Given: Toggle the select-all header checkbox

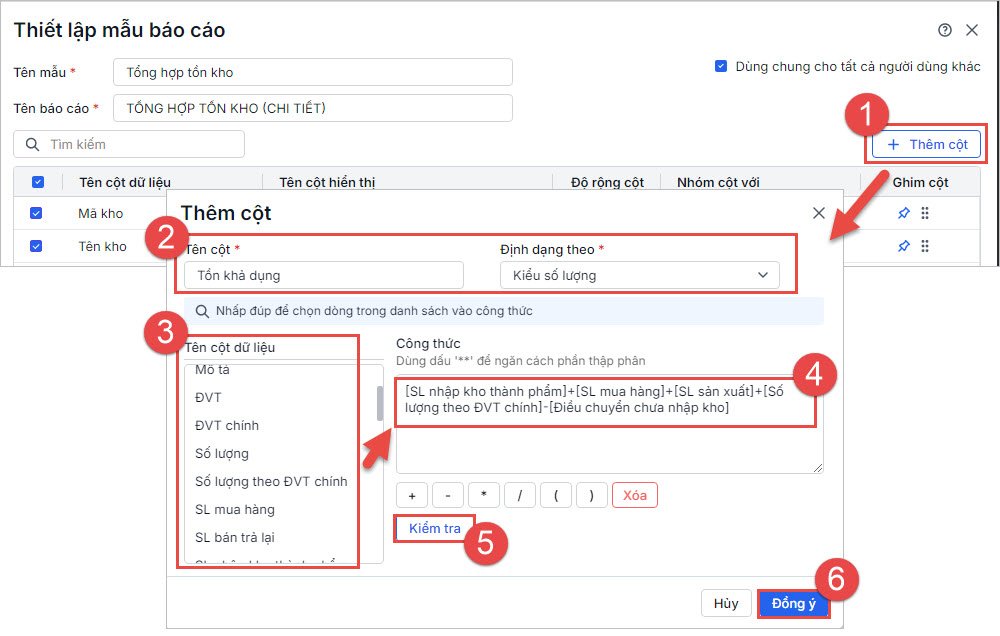Looking at the screenshot, I should (x=38, y=182).
